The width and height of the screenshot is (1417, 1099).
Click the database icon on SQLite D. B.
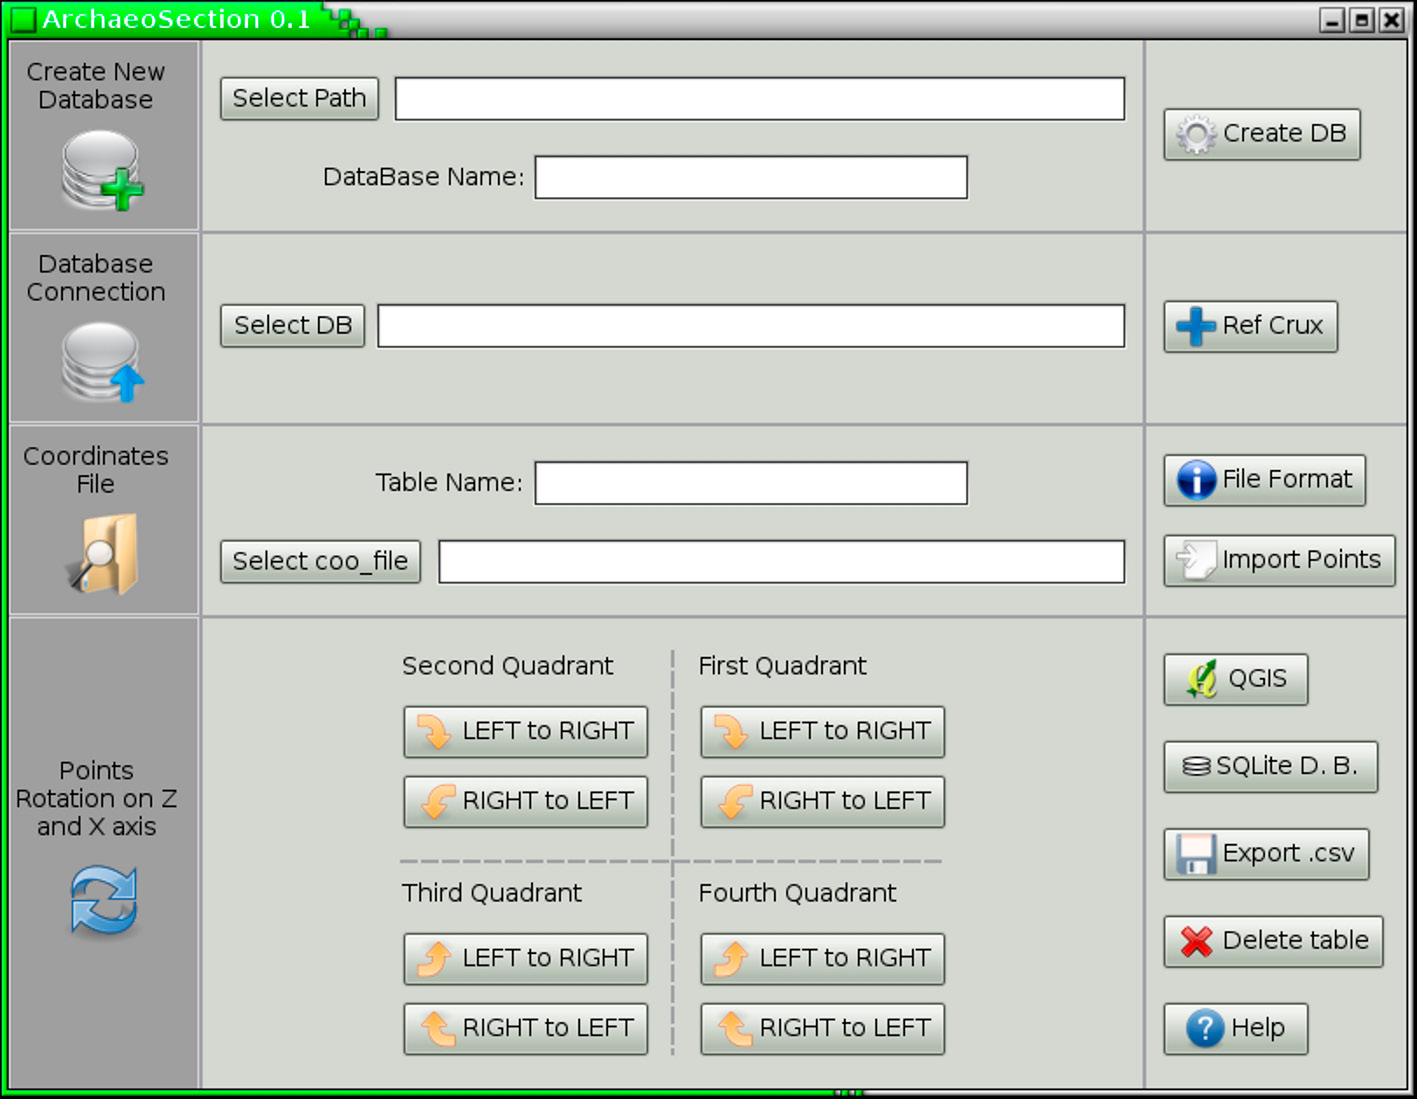point(1196,767)
